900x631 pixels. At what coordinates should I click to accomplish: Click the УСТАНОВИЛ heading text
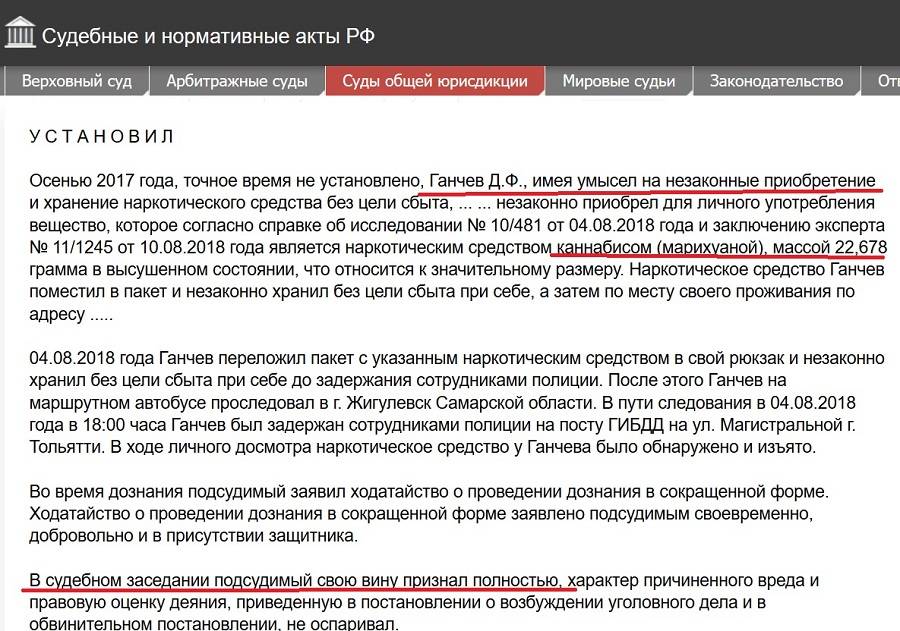pyautogui.click(x=102, y=136)
